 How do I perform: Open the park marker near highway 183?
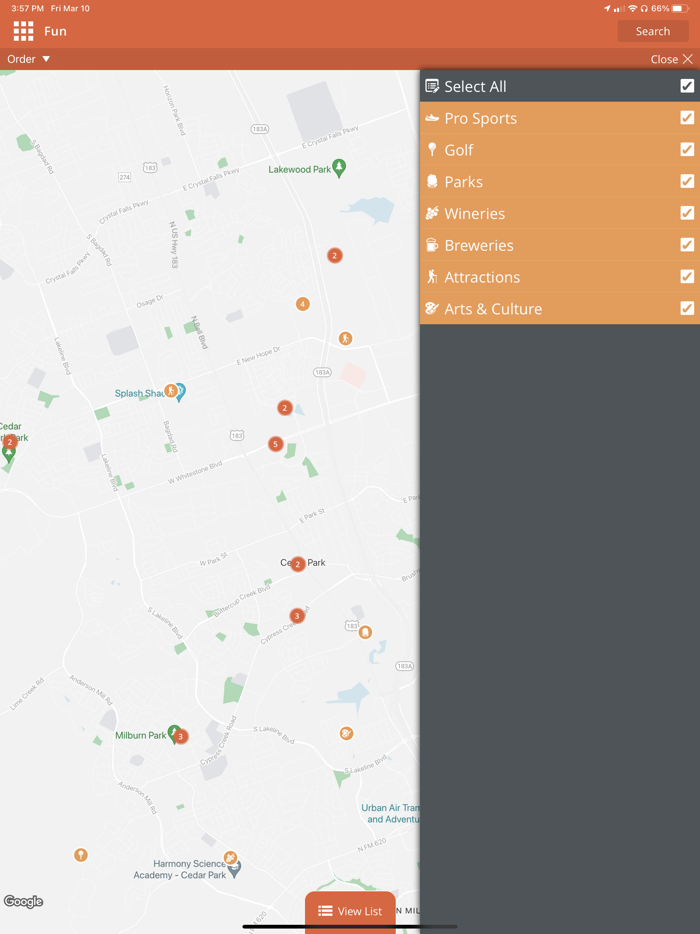click(x=365, y=632)
